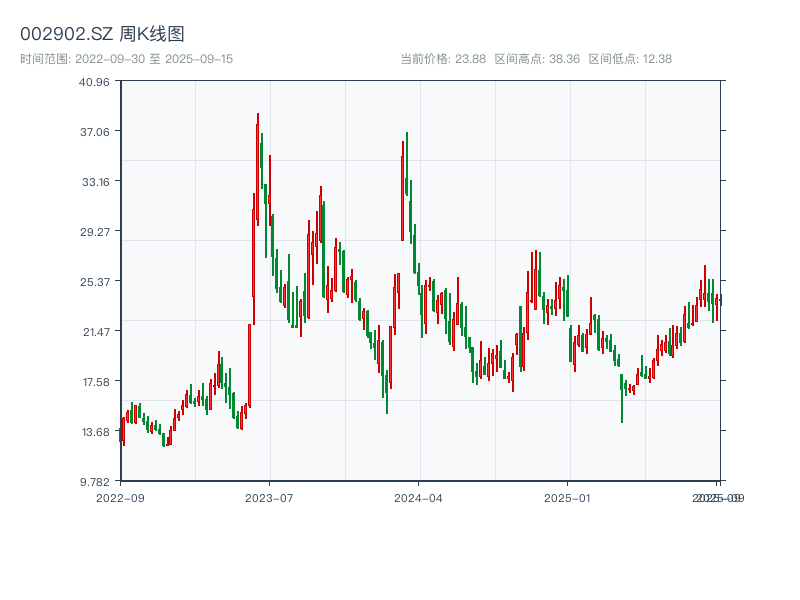
Task: Click the 33.16 y-axis label
Action: [95, 182]
